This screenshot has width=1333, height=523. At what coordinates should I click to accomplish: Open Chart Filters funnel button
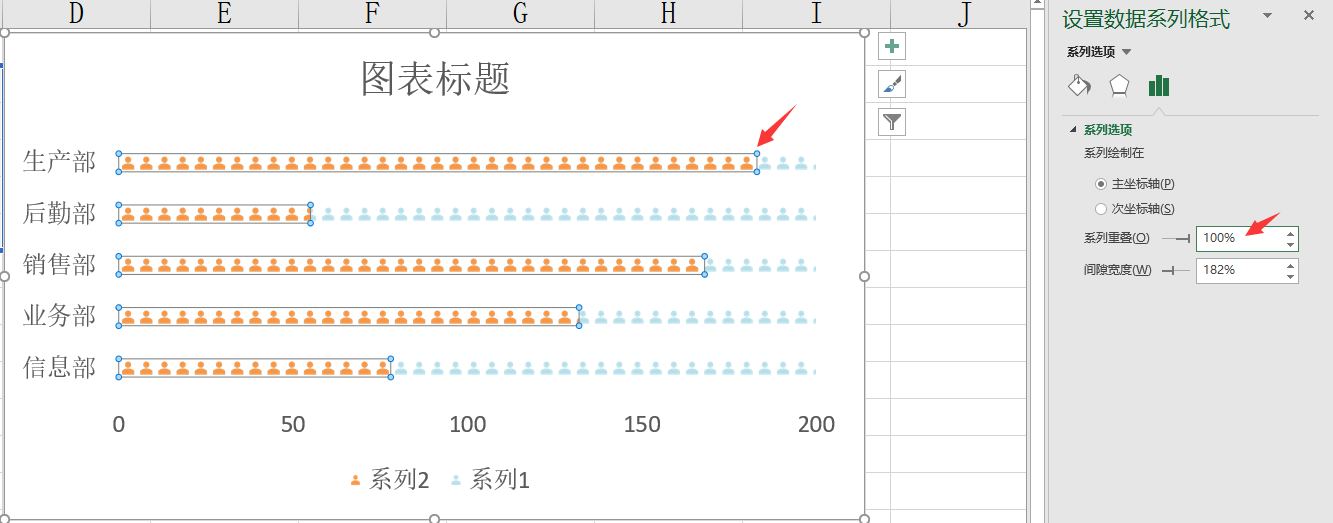coord(892,122)
